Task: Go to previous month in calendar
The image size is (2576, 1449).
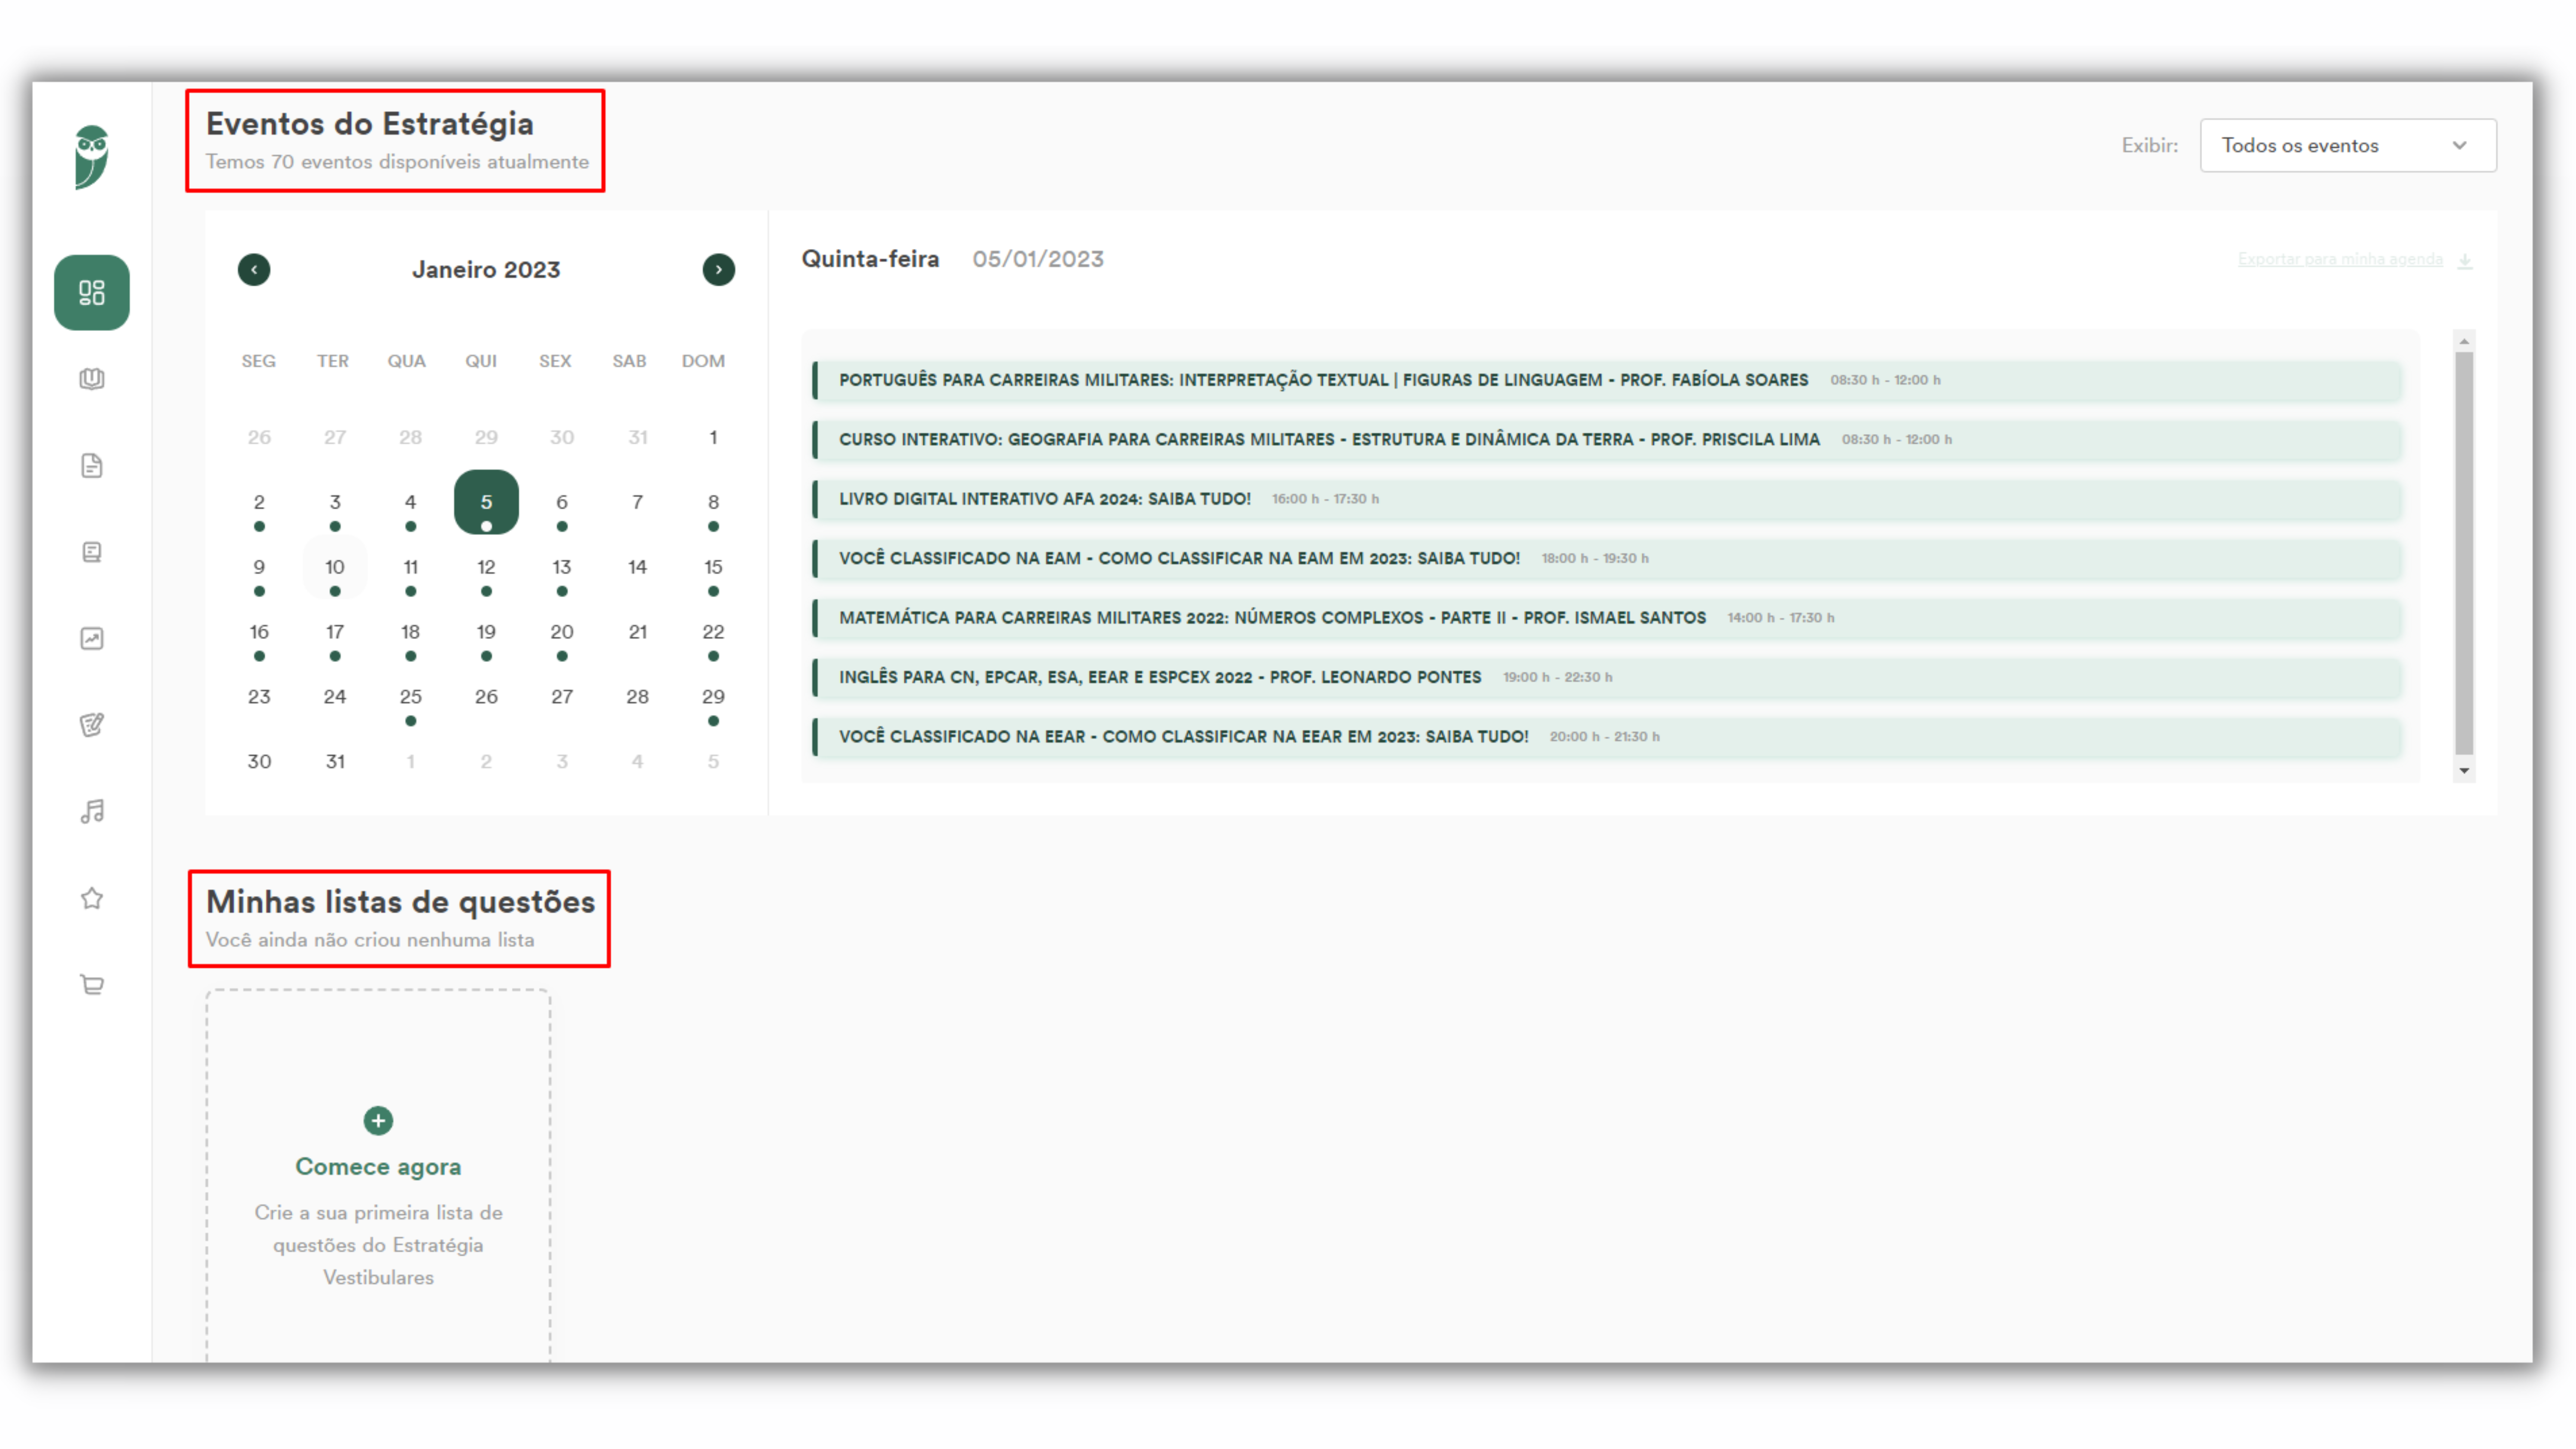Action: point(254,269)
